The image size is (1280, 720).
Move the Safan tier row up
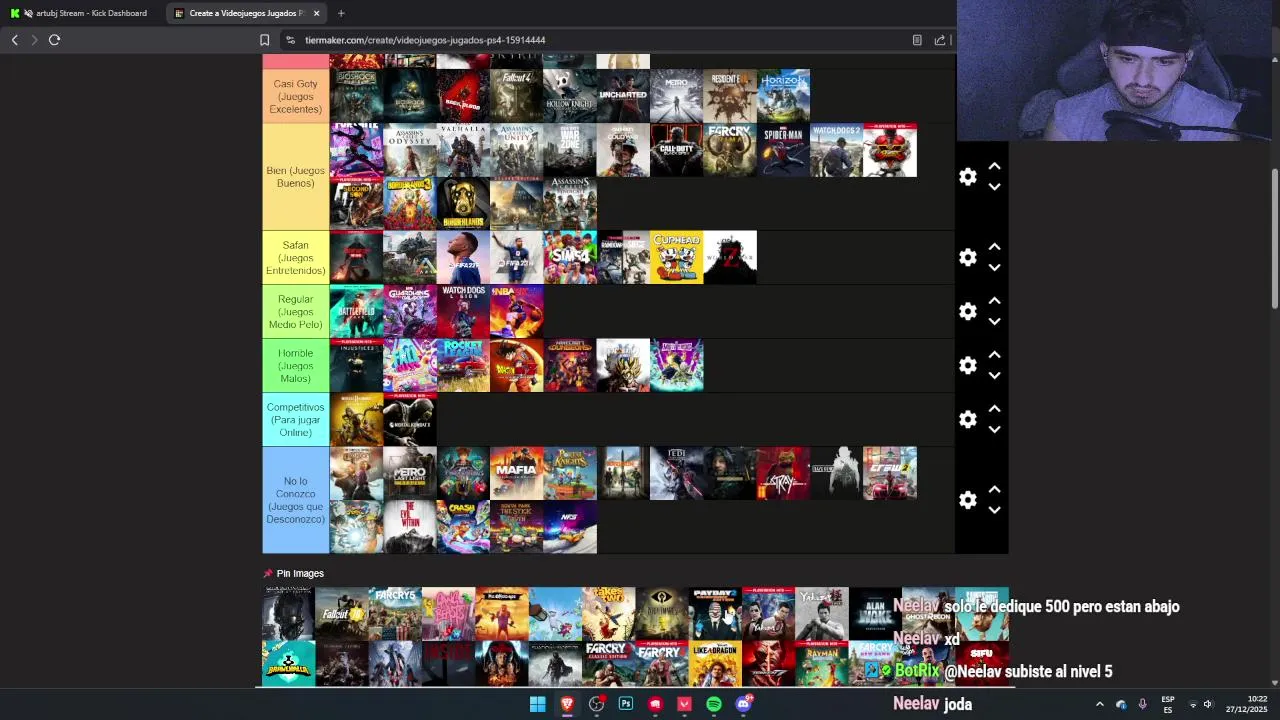click(994, 248)
